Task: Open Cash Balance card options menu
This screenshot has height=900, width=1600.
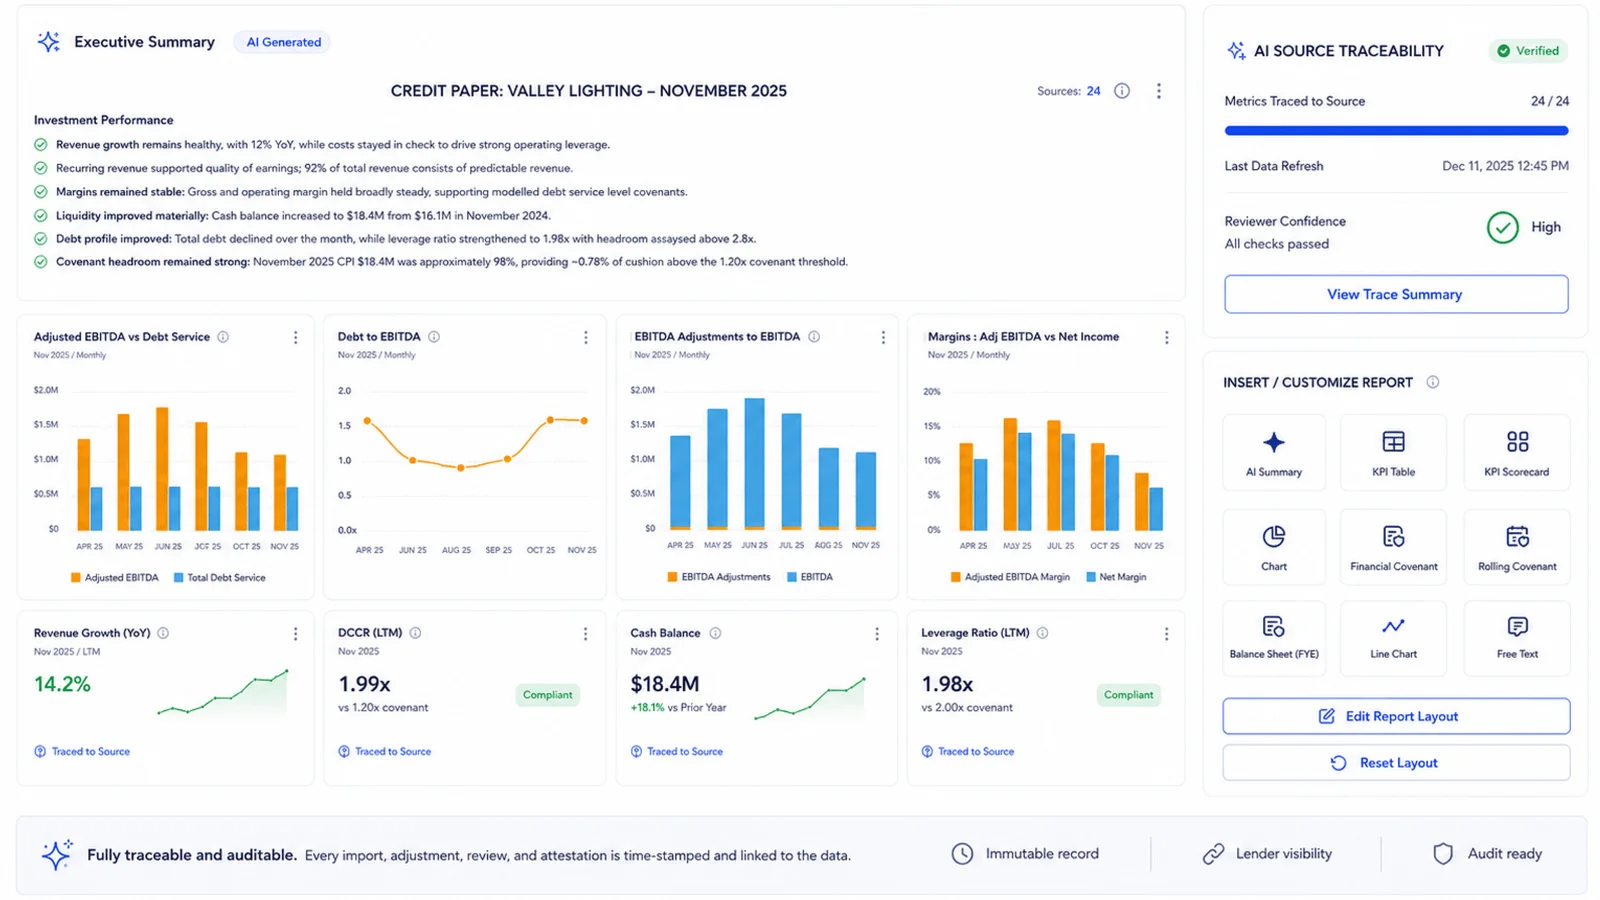Action: (x=877, y=634)
